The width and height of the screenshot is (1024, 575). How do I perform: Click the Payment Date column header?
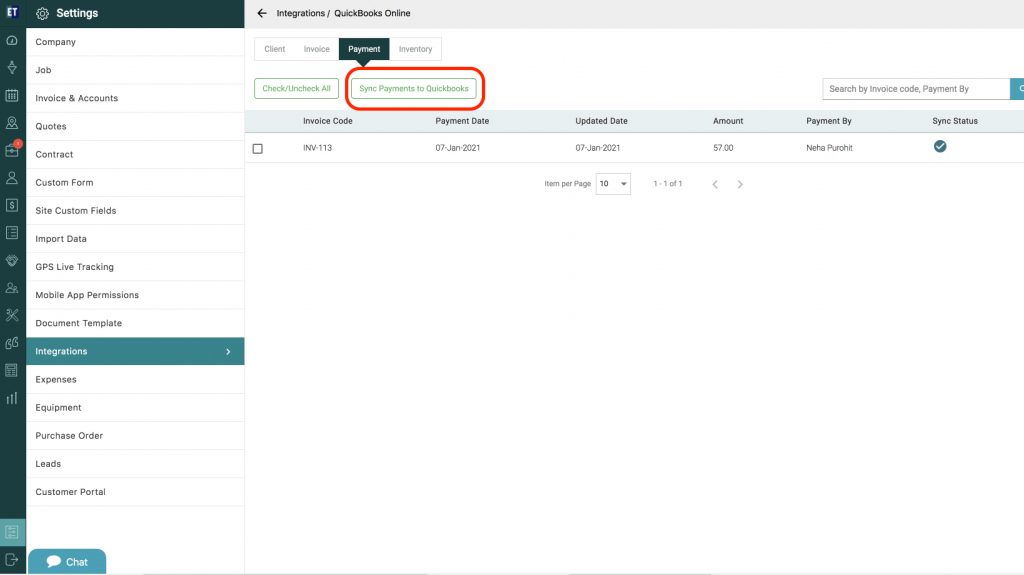point(462,121)
